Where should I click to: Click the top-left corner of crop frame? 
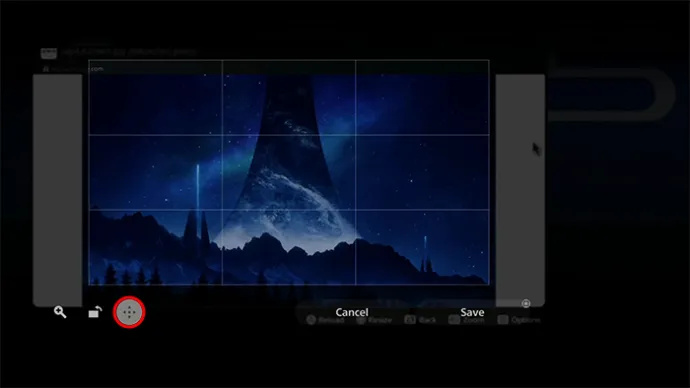click(x=89, y=60)
